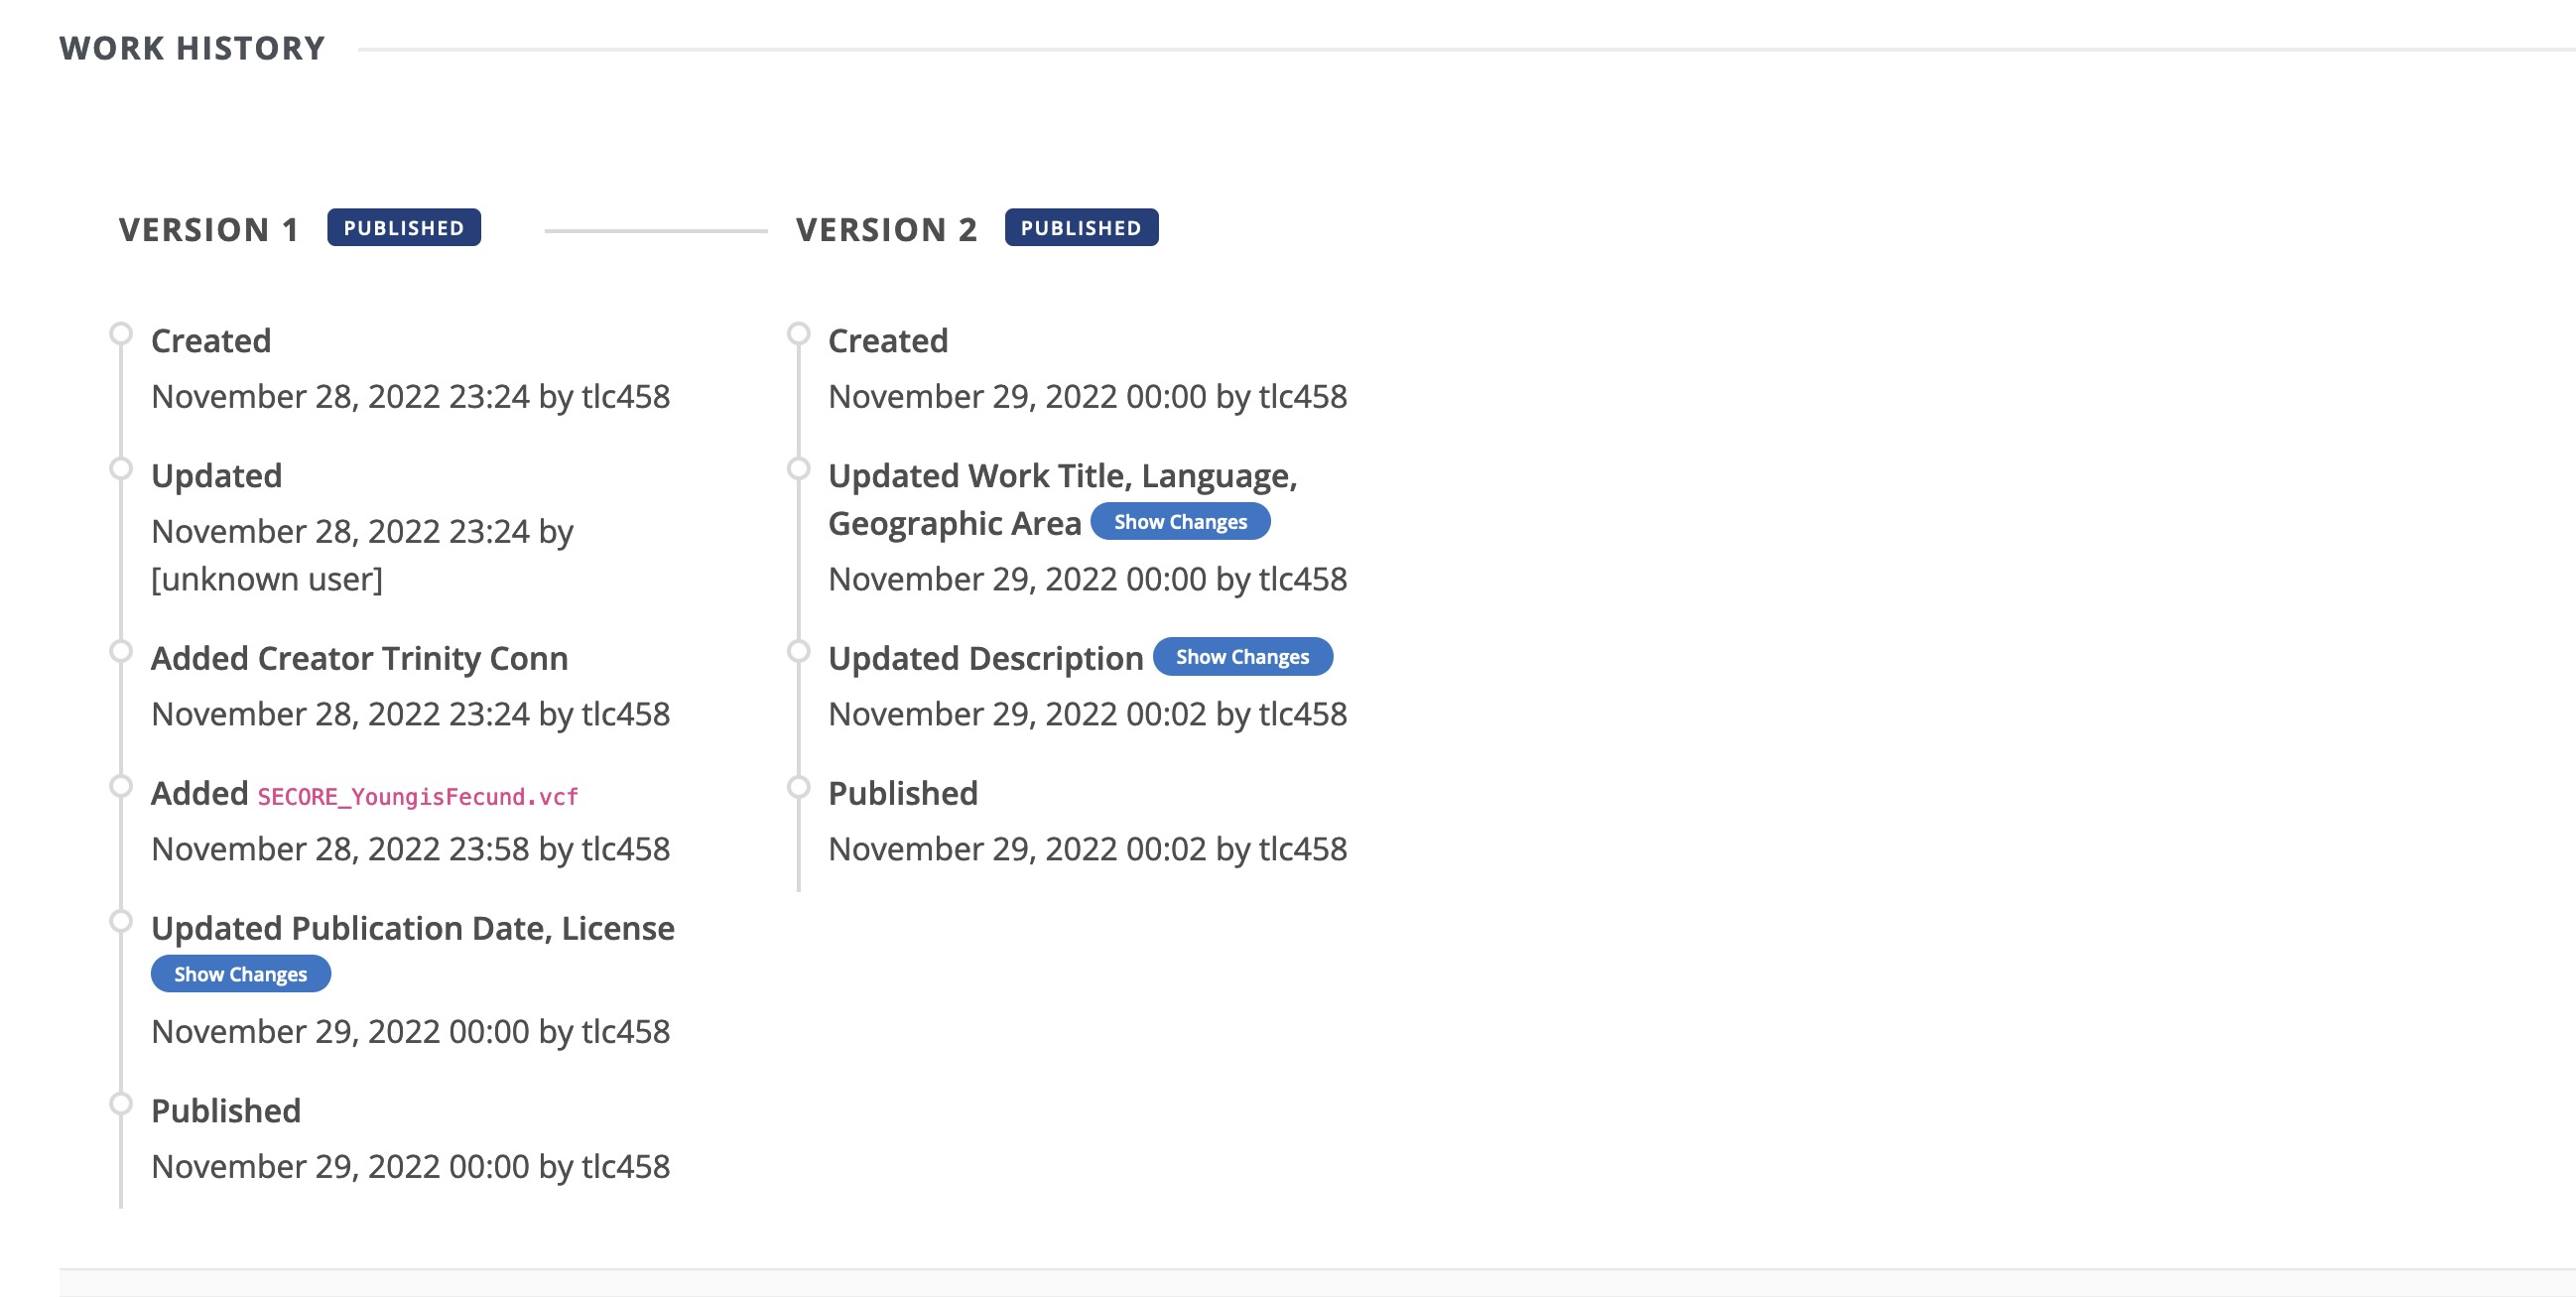Click the timeline marker beside Updated in Version 1
The width and height of the screenshot is (2576, 1297).
pyautogui.click(x=122, y=465)
